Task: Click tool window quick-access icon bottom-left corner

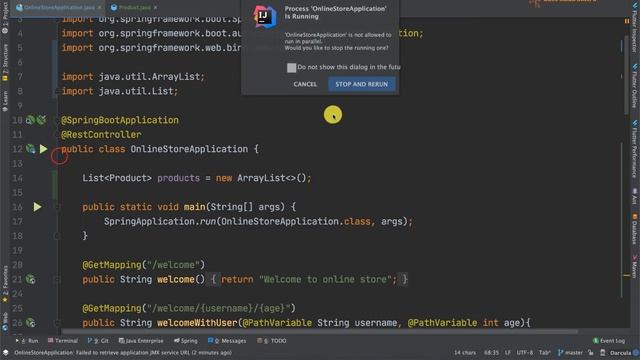Action: pyautogui.click(x=5, y=353)
